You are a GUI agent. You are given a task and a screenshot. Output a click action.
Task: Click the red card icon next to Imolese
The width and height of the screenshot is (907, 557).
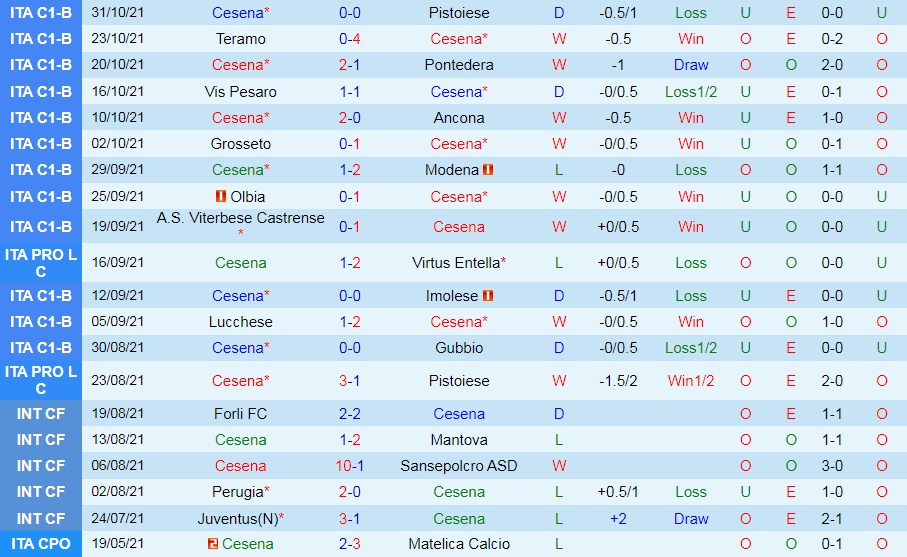click(x=488, y=296)
